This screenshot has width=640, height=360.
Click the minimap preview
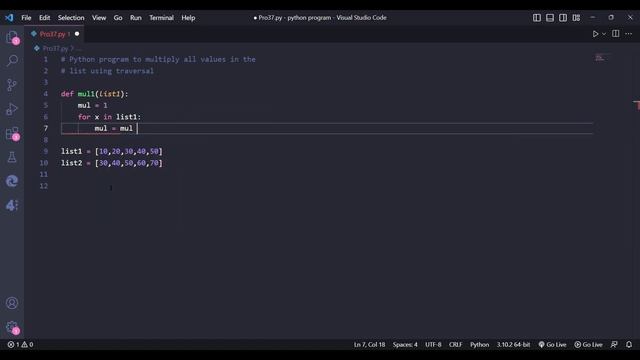pos(600,58)
